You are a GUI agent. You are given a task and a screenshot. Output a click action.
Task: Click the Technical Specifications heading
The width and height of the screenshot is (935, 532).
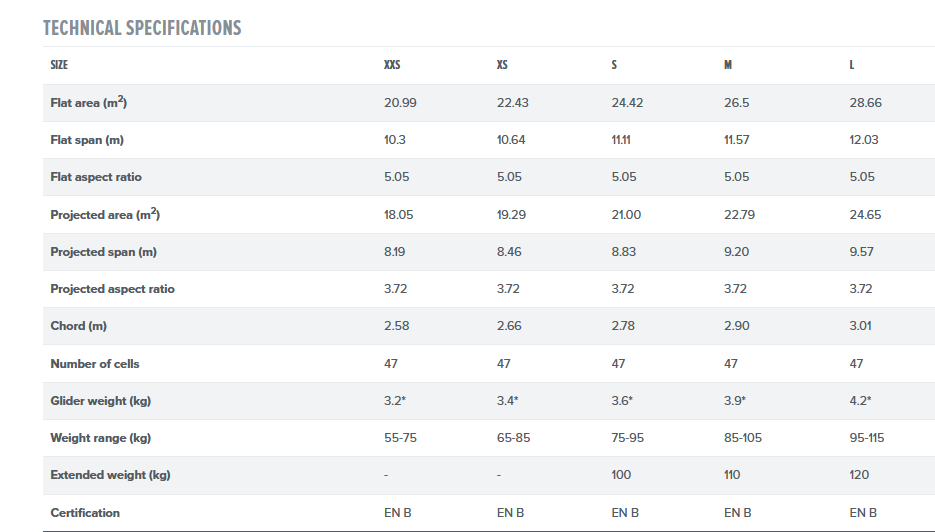click(142, 27)
